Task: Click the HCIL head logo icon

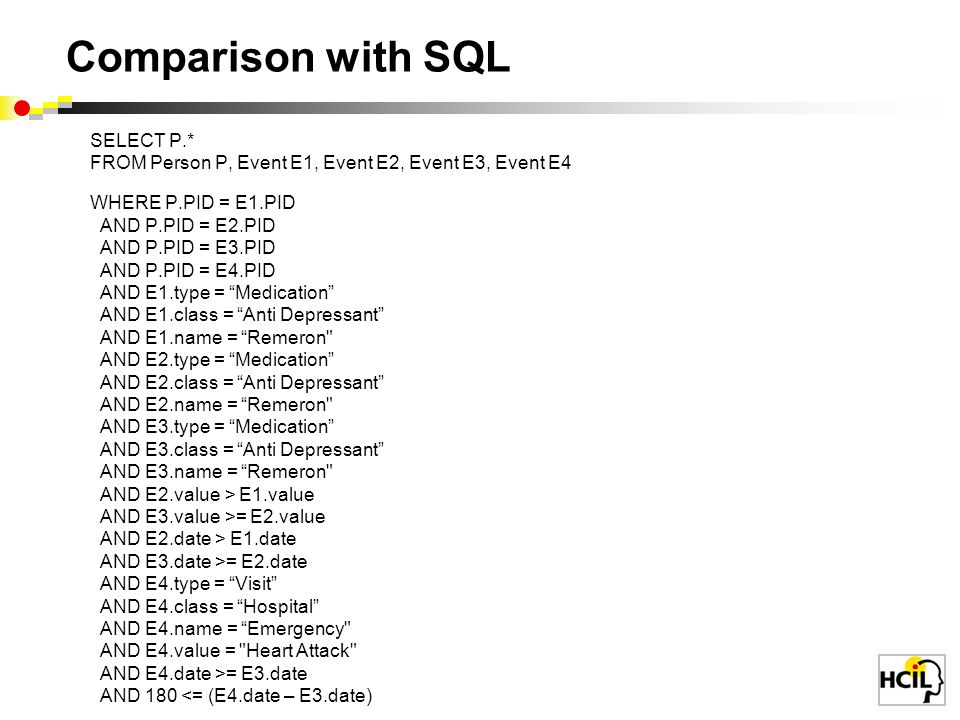Action: pos(912,680)
